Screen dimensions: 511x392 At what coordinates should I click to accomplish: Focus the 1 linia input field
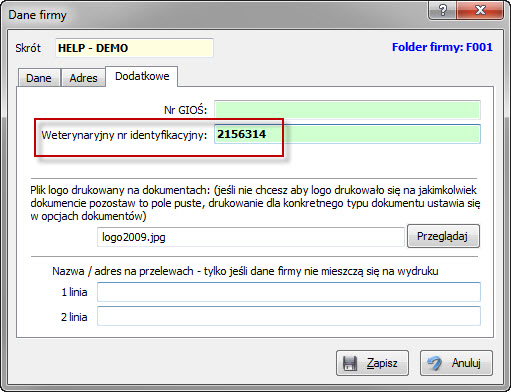[289, 292]
